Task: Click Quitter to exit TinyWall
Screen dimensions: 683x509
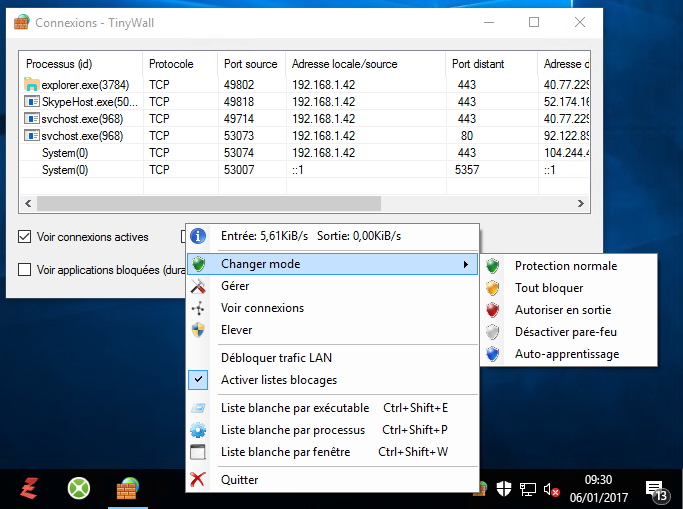Action: tap(333, 479)
